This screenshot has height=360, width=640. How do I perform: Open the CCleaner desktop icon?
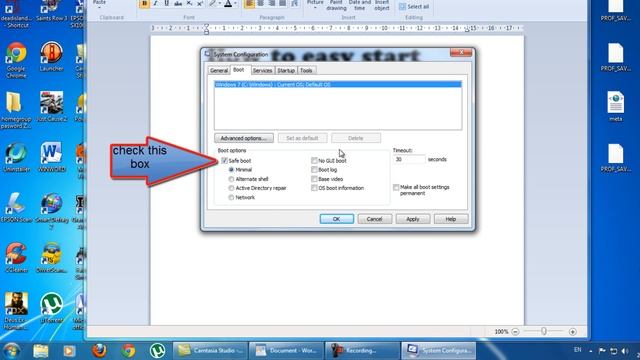tap(16, 257)
